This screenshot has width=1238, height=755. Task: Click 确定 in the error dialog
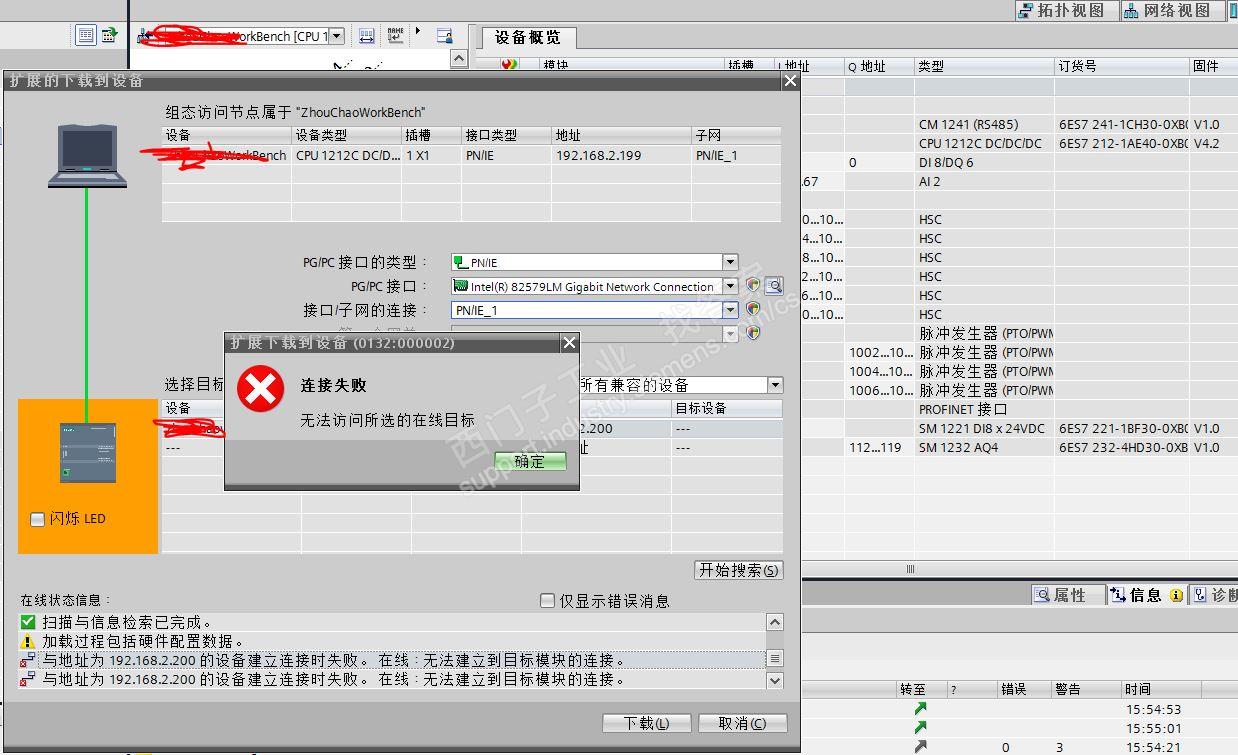(x=530, y=461)
